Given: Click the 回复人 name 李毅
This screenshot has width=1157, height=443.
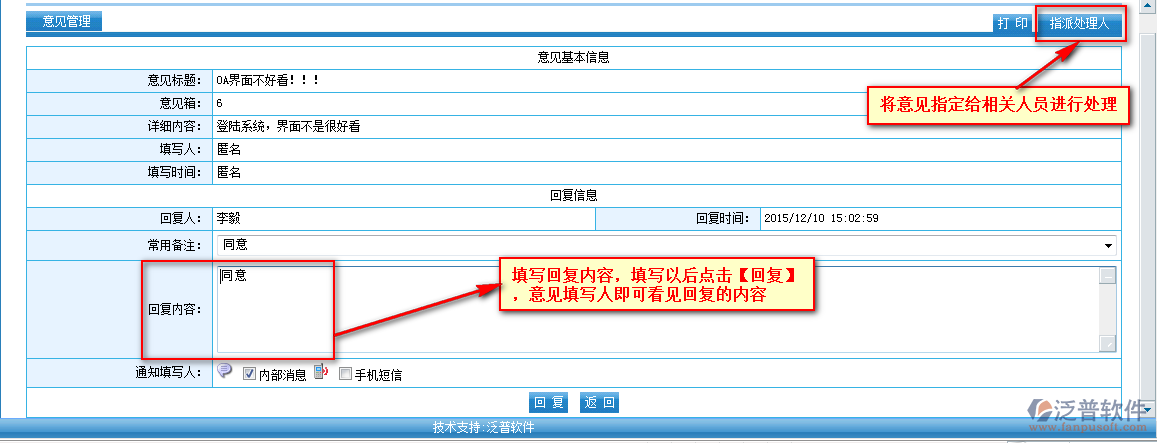Looking at the screenshot, I should [x=229, y=218].
